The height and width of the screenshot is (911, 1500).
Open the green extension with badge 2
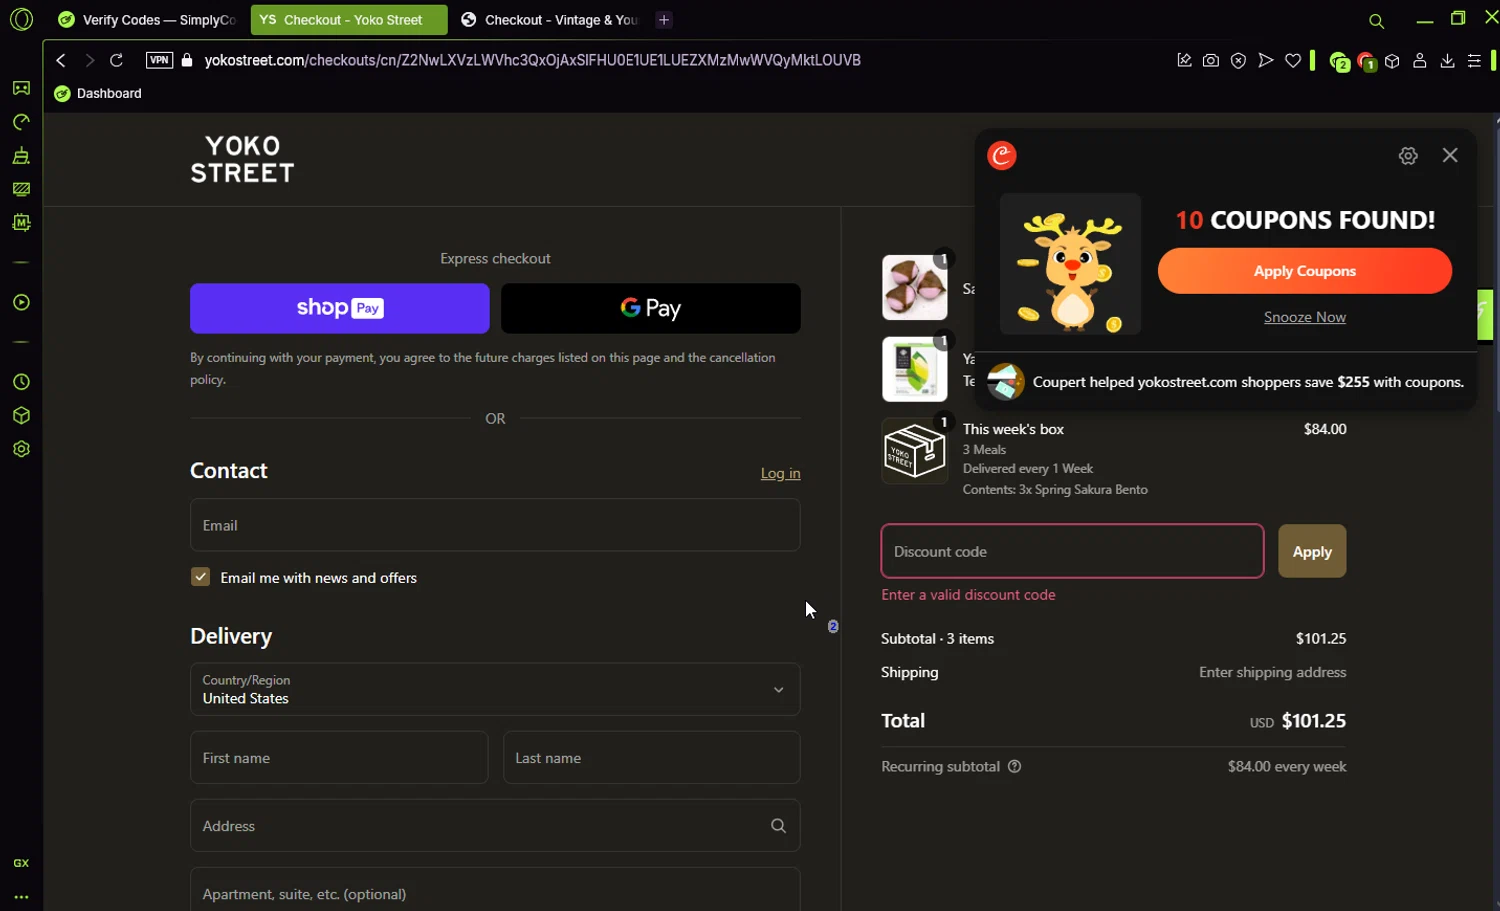[1339, 62]
